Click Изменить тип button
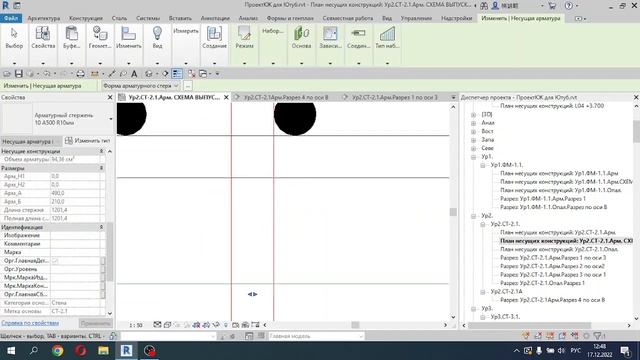This screenshot has height=360, width=640. (88, 141)
